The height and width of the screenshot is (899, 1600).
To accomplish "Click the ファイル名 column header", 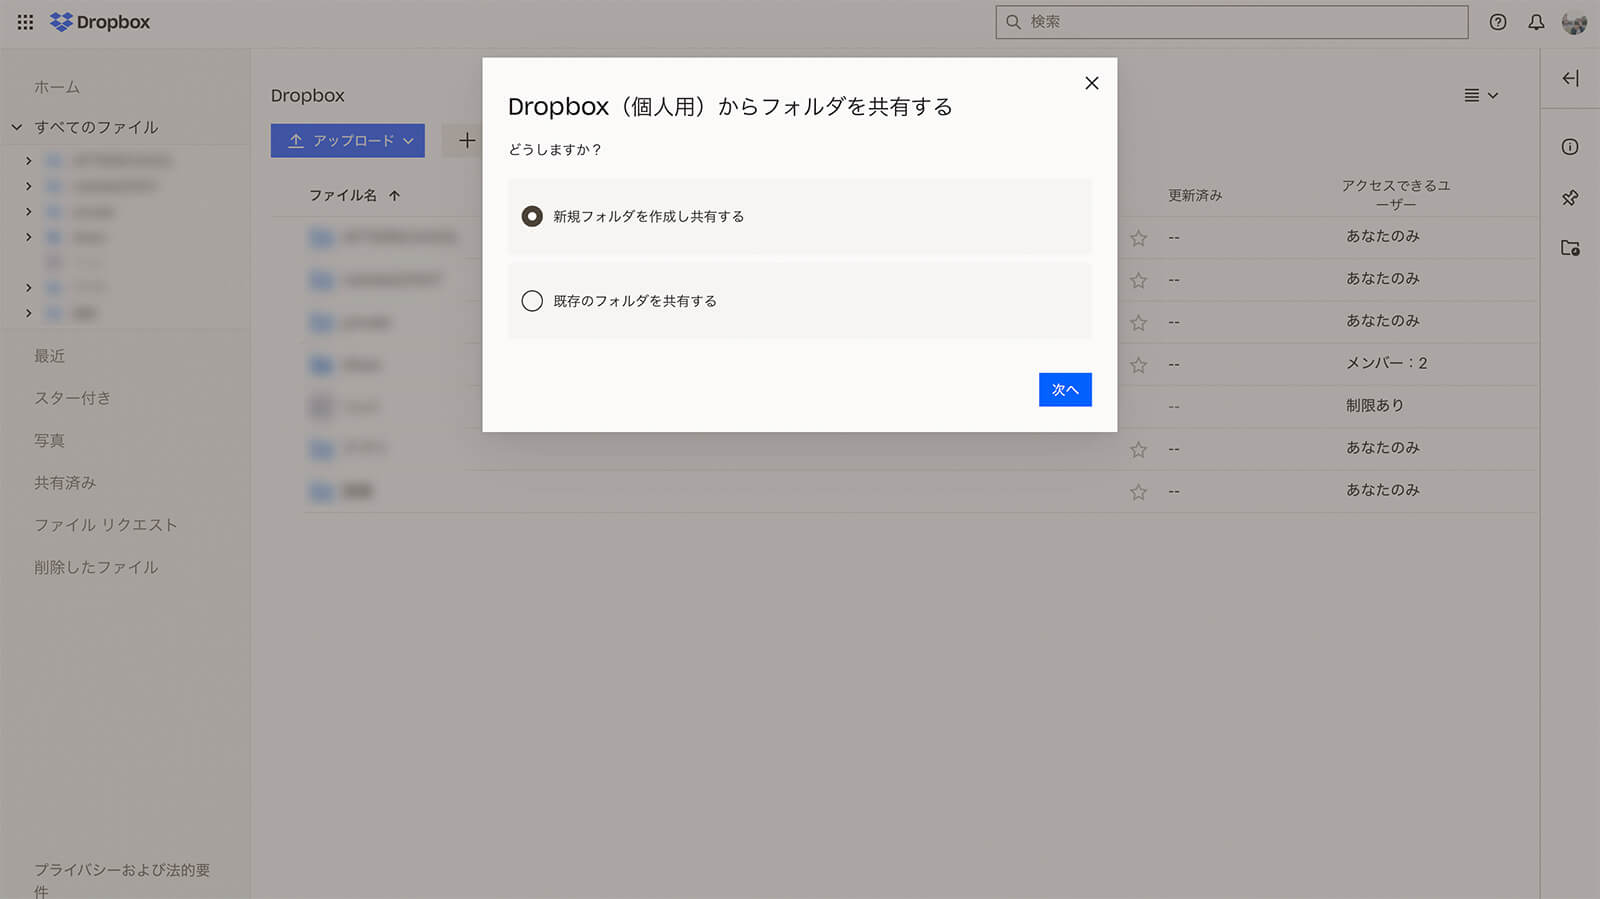I will click(343, 196).
